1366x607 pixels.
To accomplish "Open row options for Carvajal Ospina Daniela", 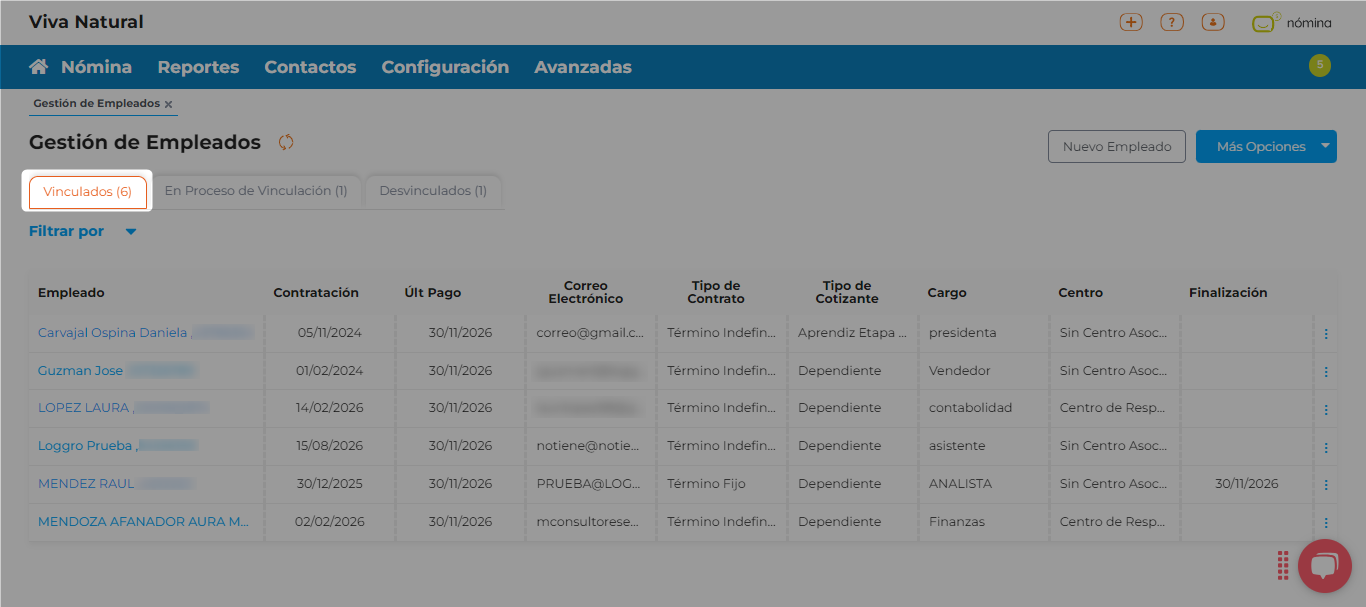I will pyautogui.click(x=1326, y=334).
